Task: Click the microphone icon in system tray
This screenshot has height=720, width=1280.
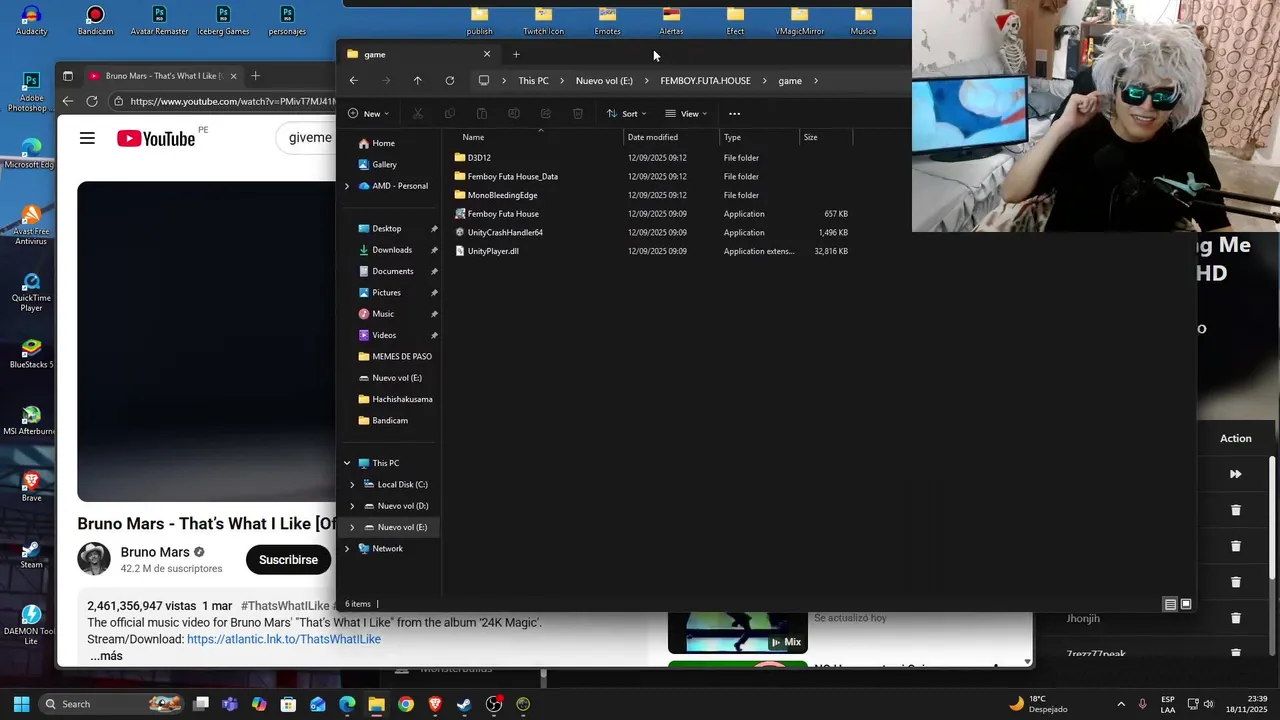Action: click(x=1143, y=704)
